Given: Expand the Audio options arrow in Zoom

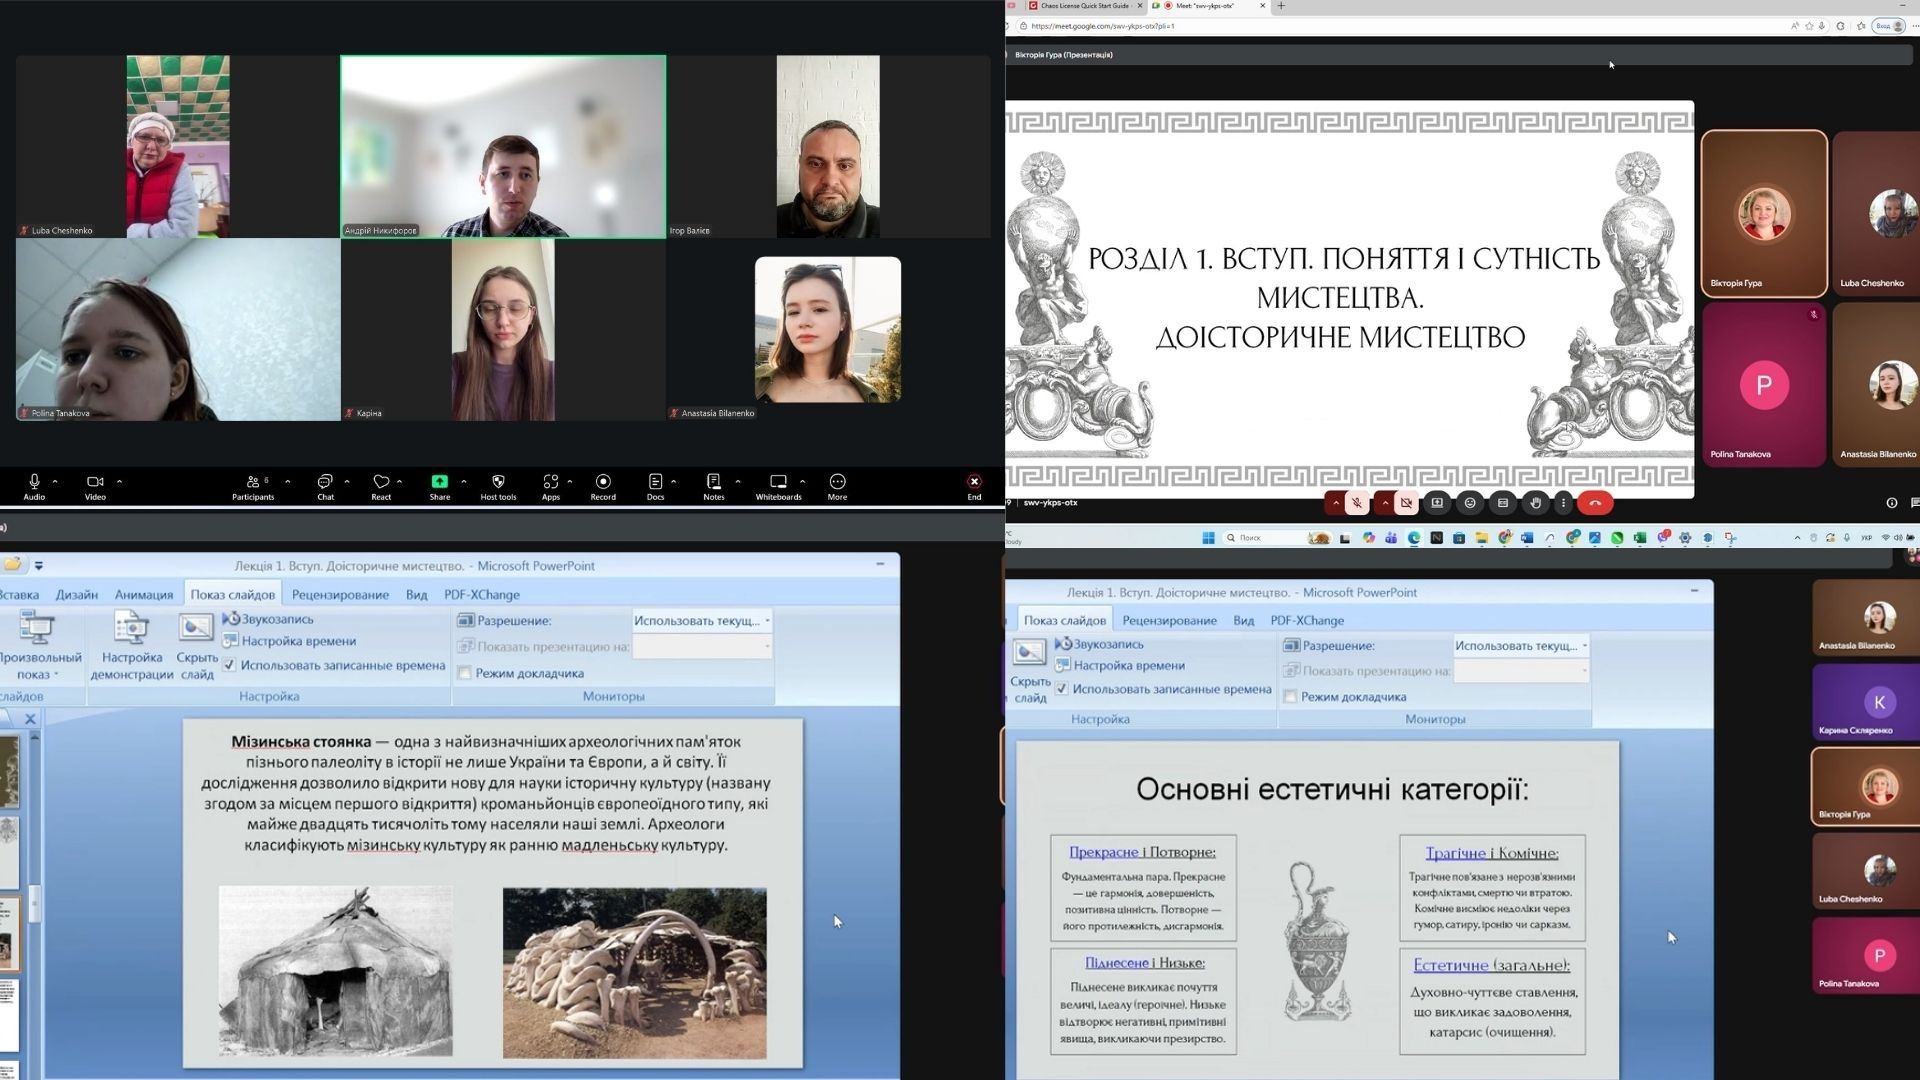Looking at the screenshot, I should (55, 482).
